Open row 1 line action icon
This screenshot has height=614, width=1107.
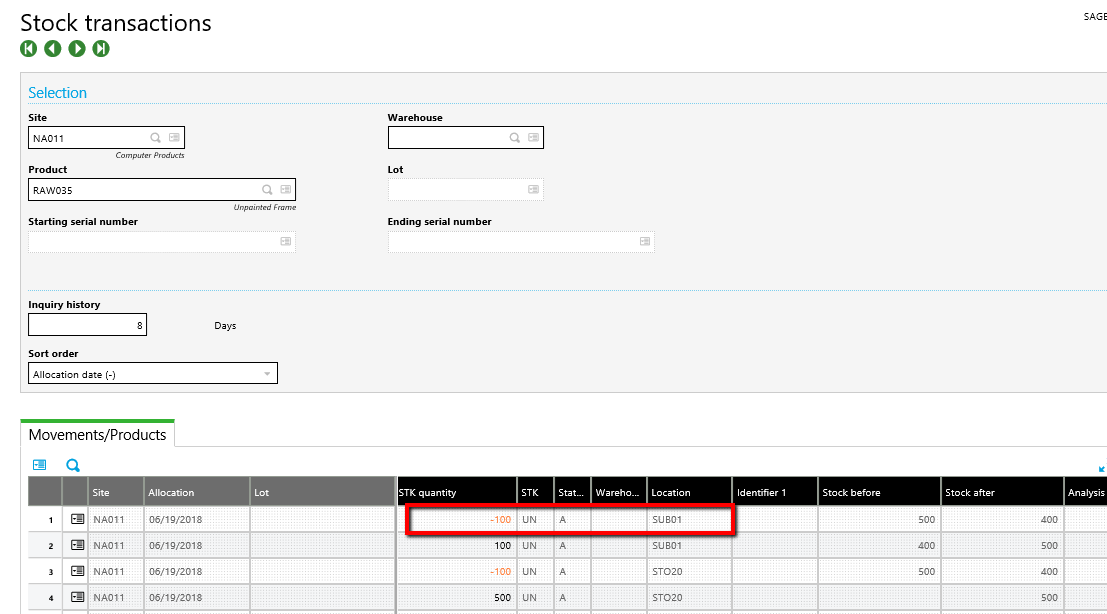click(x=77, y=519)
